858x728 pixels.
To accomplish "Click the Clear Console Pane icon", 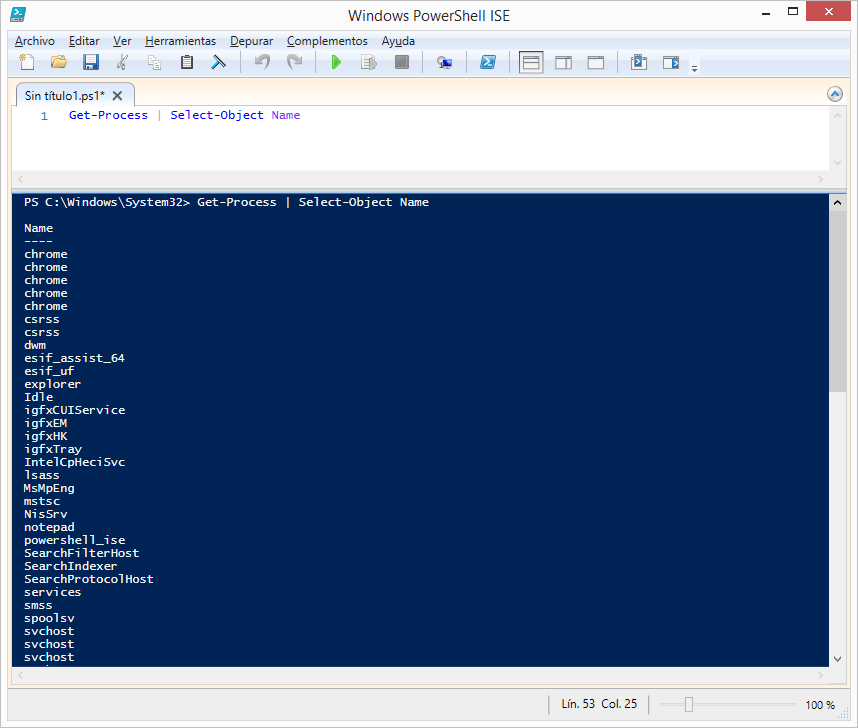I will pyautogui.click(x=220, y=62).
